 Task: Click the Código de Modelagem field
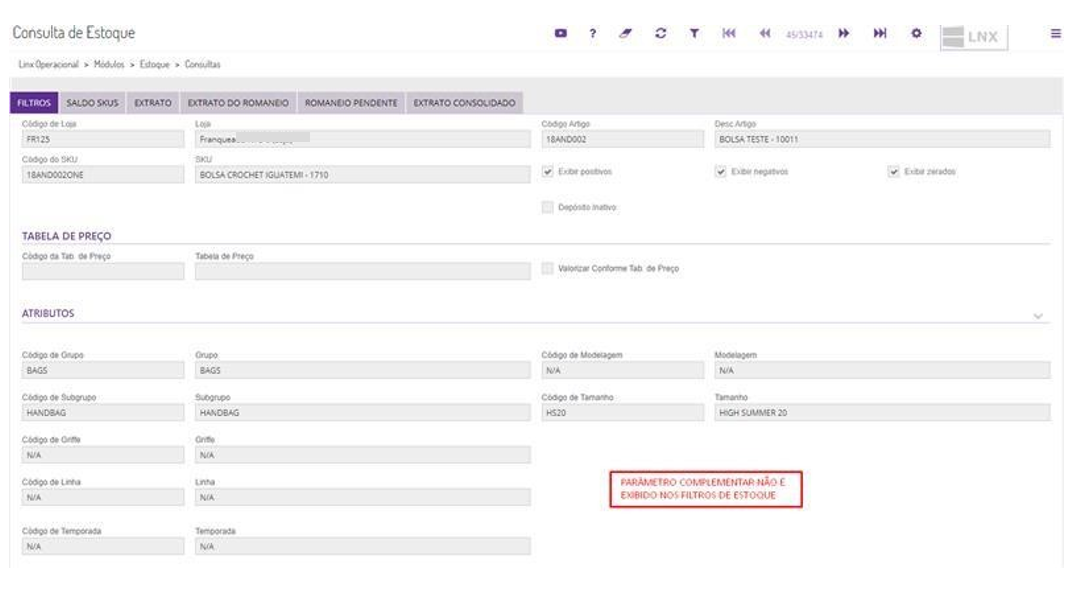622,370
